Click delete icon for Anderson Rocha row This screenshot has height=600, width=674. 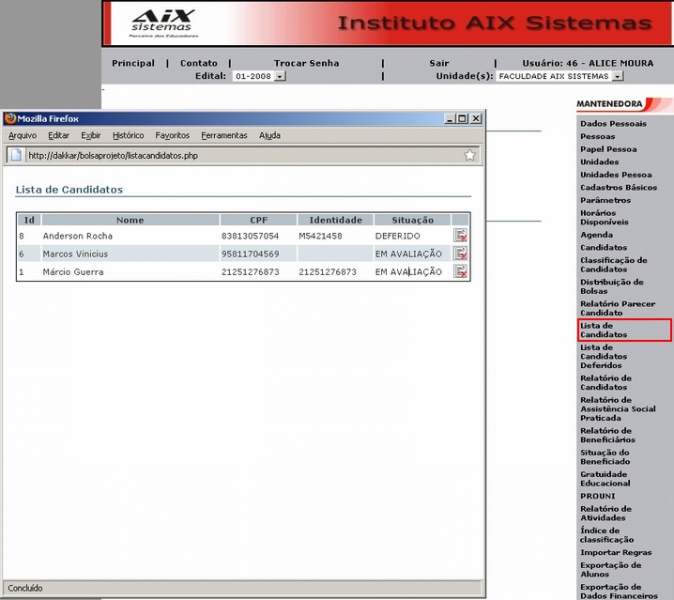coord(460,236)
